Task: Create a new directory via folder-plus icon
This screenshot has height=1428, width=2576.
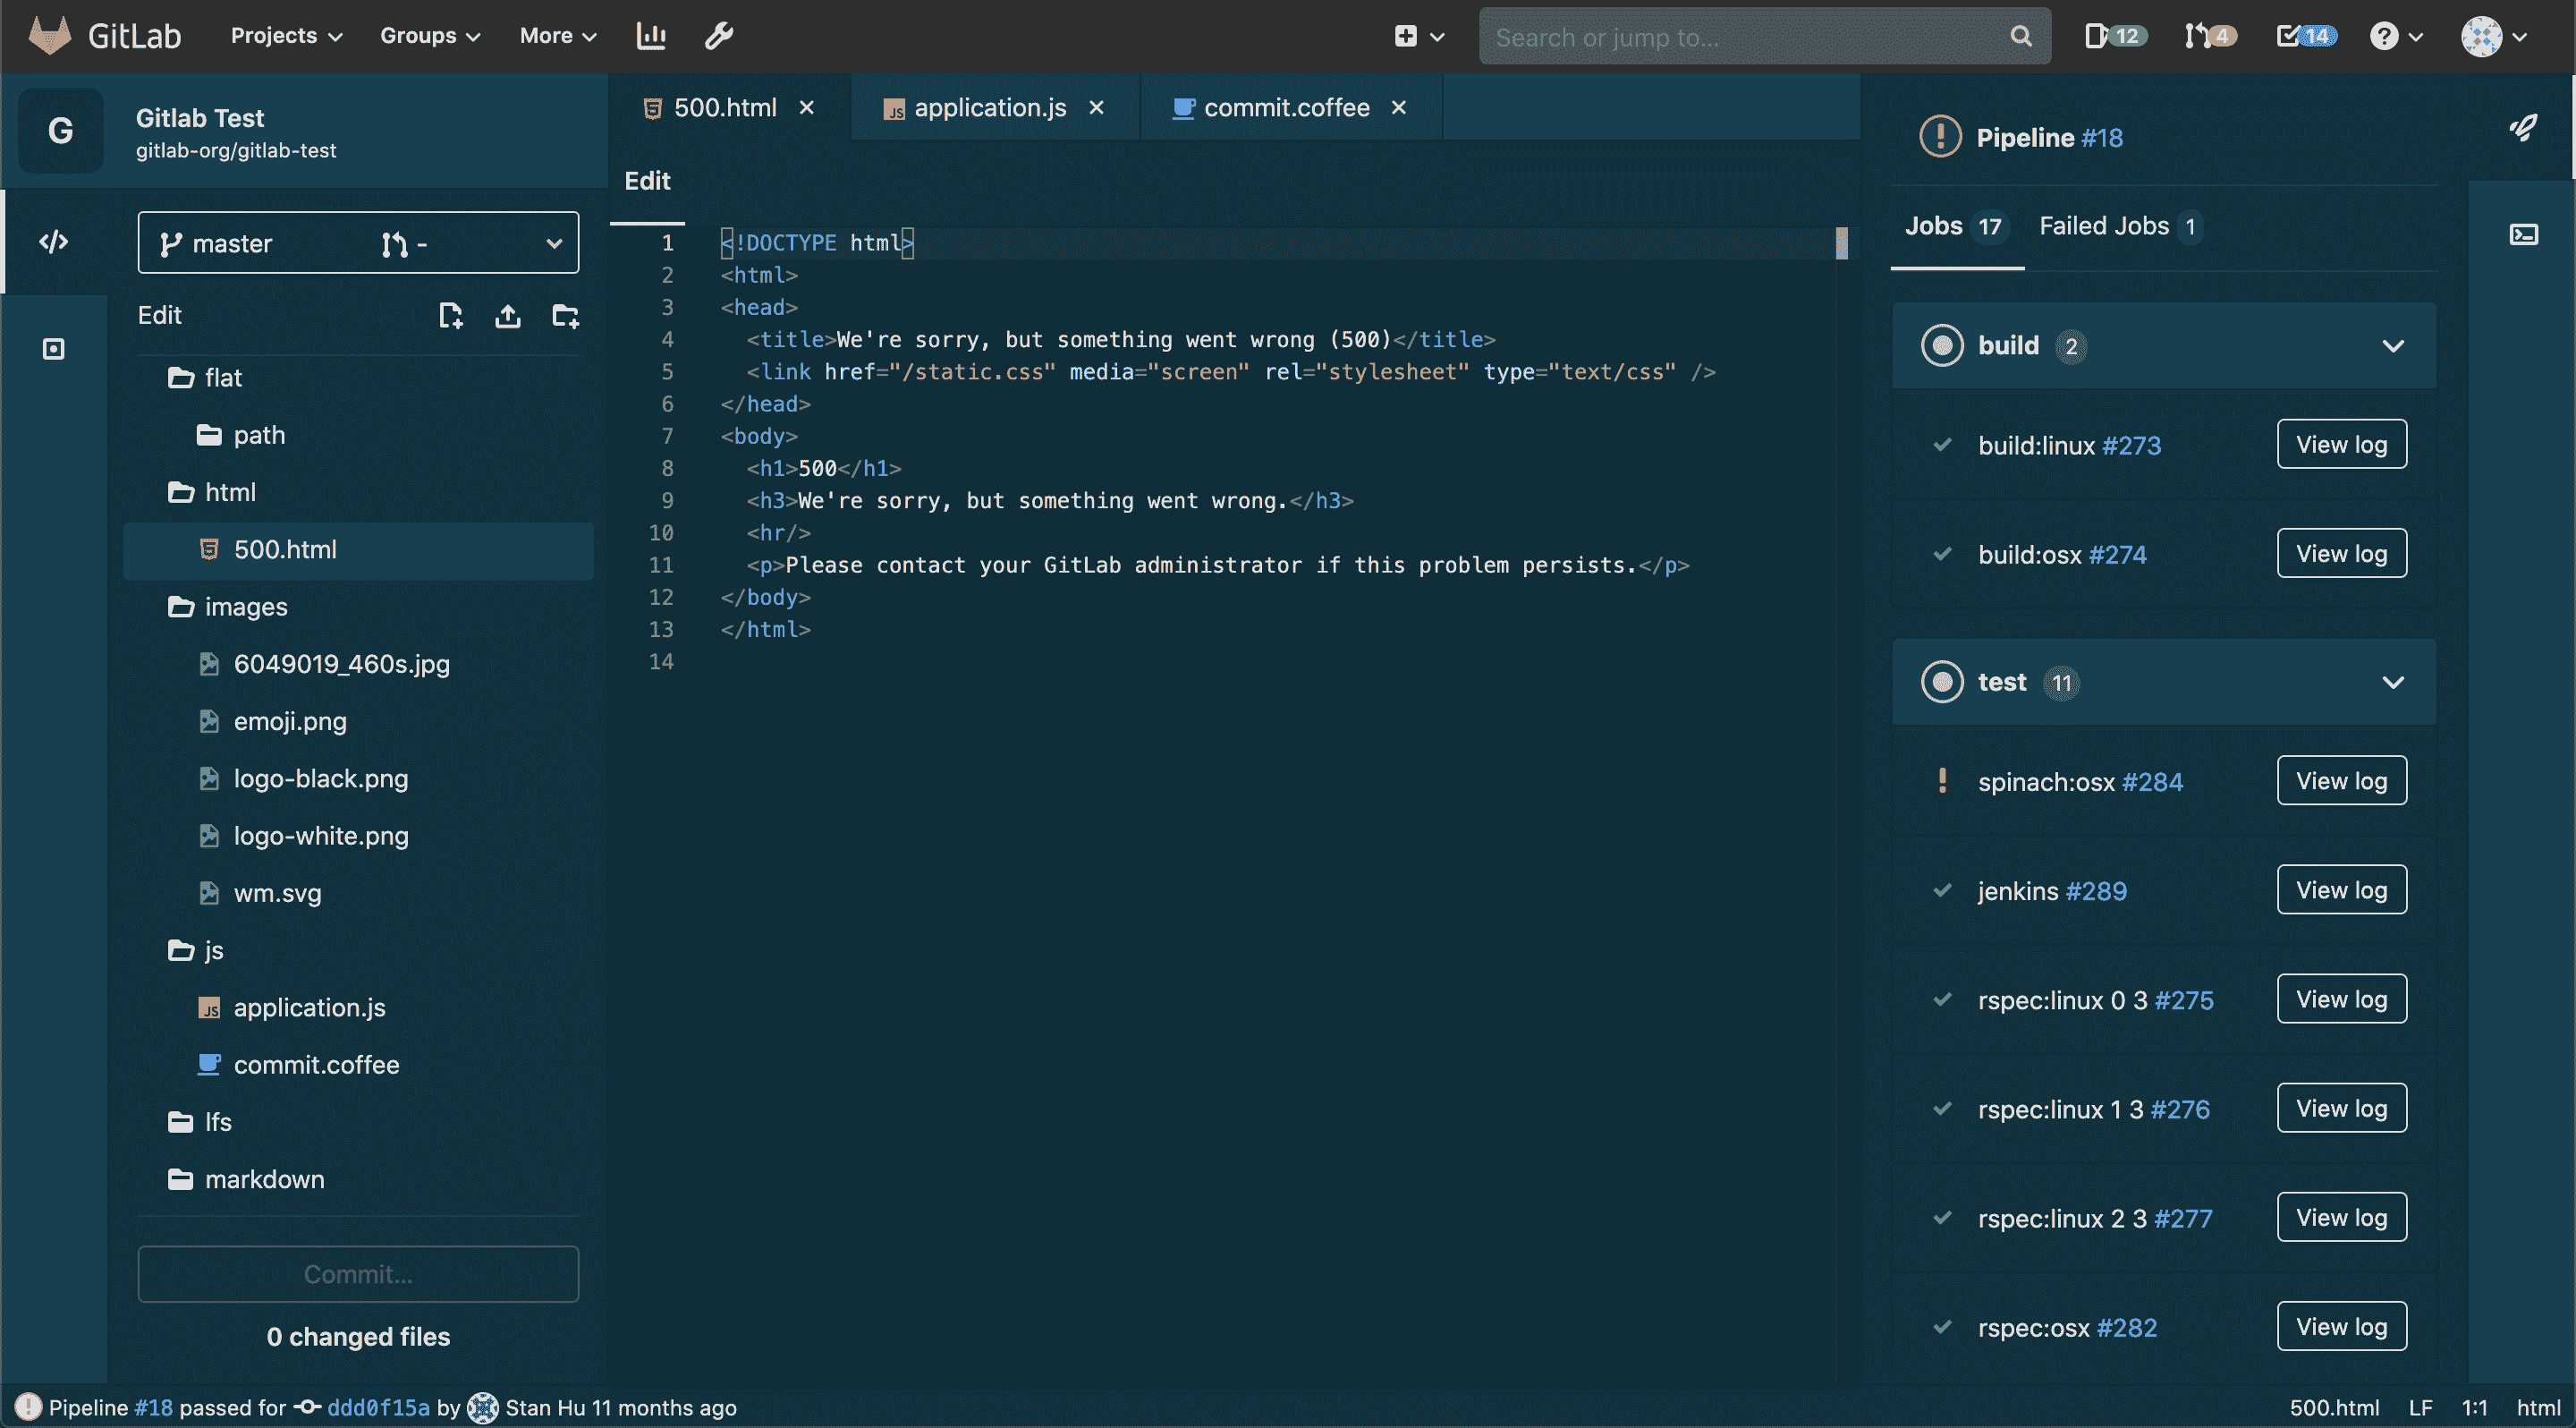Action: (x=565, y=315)
